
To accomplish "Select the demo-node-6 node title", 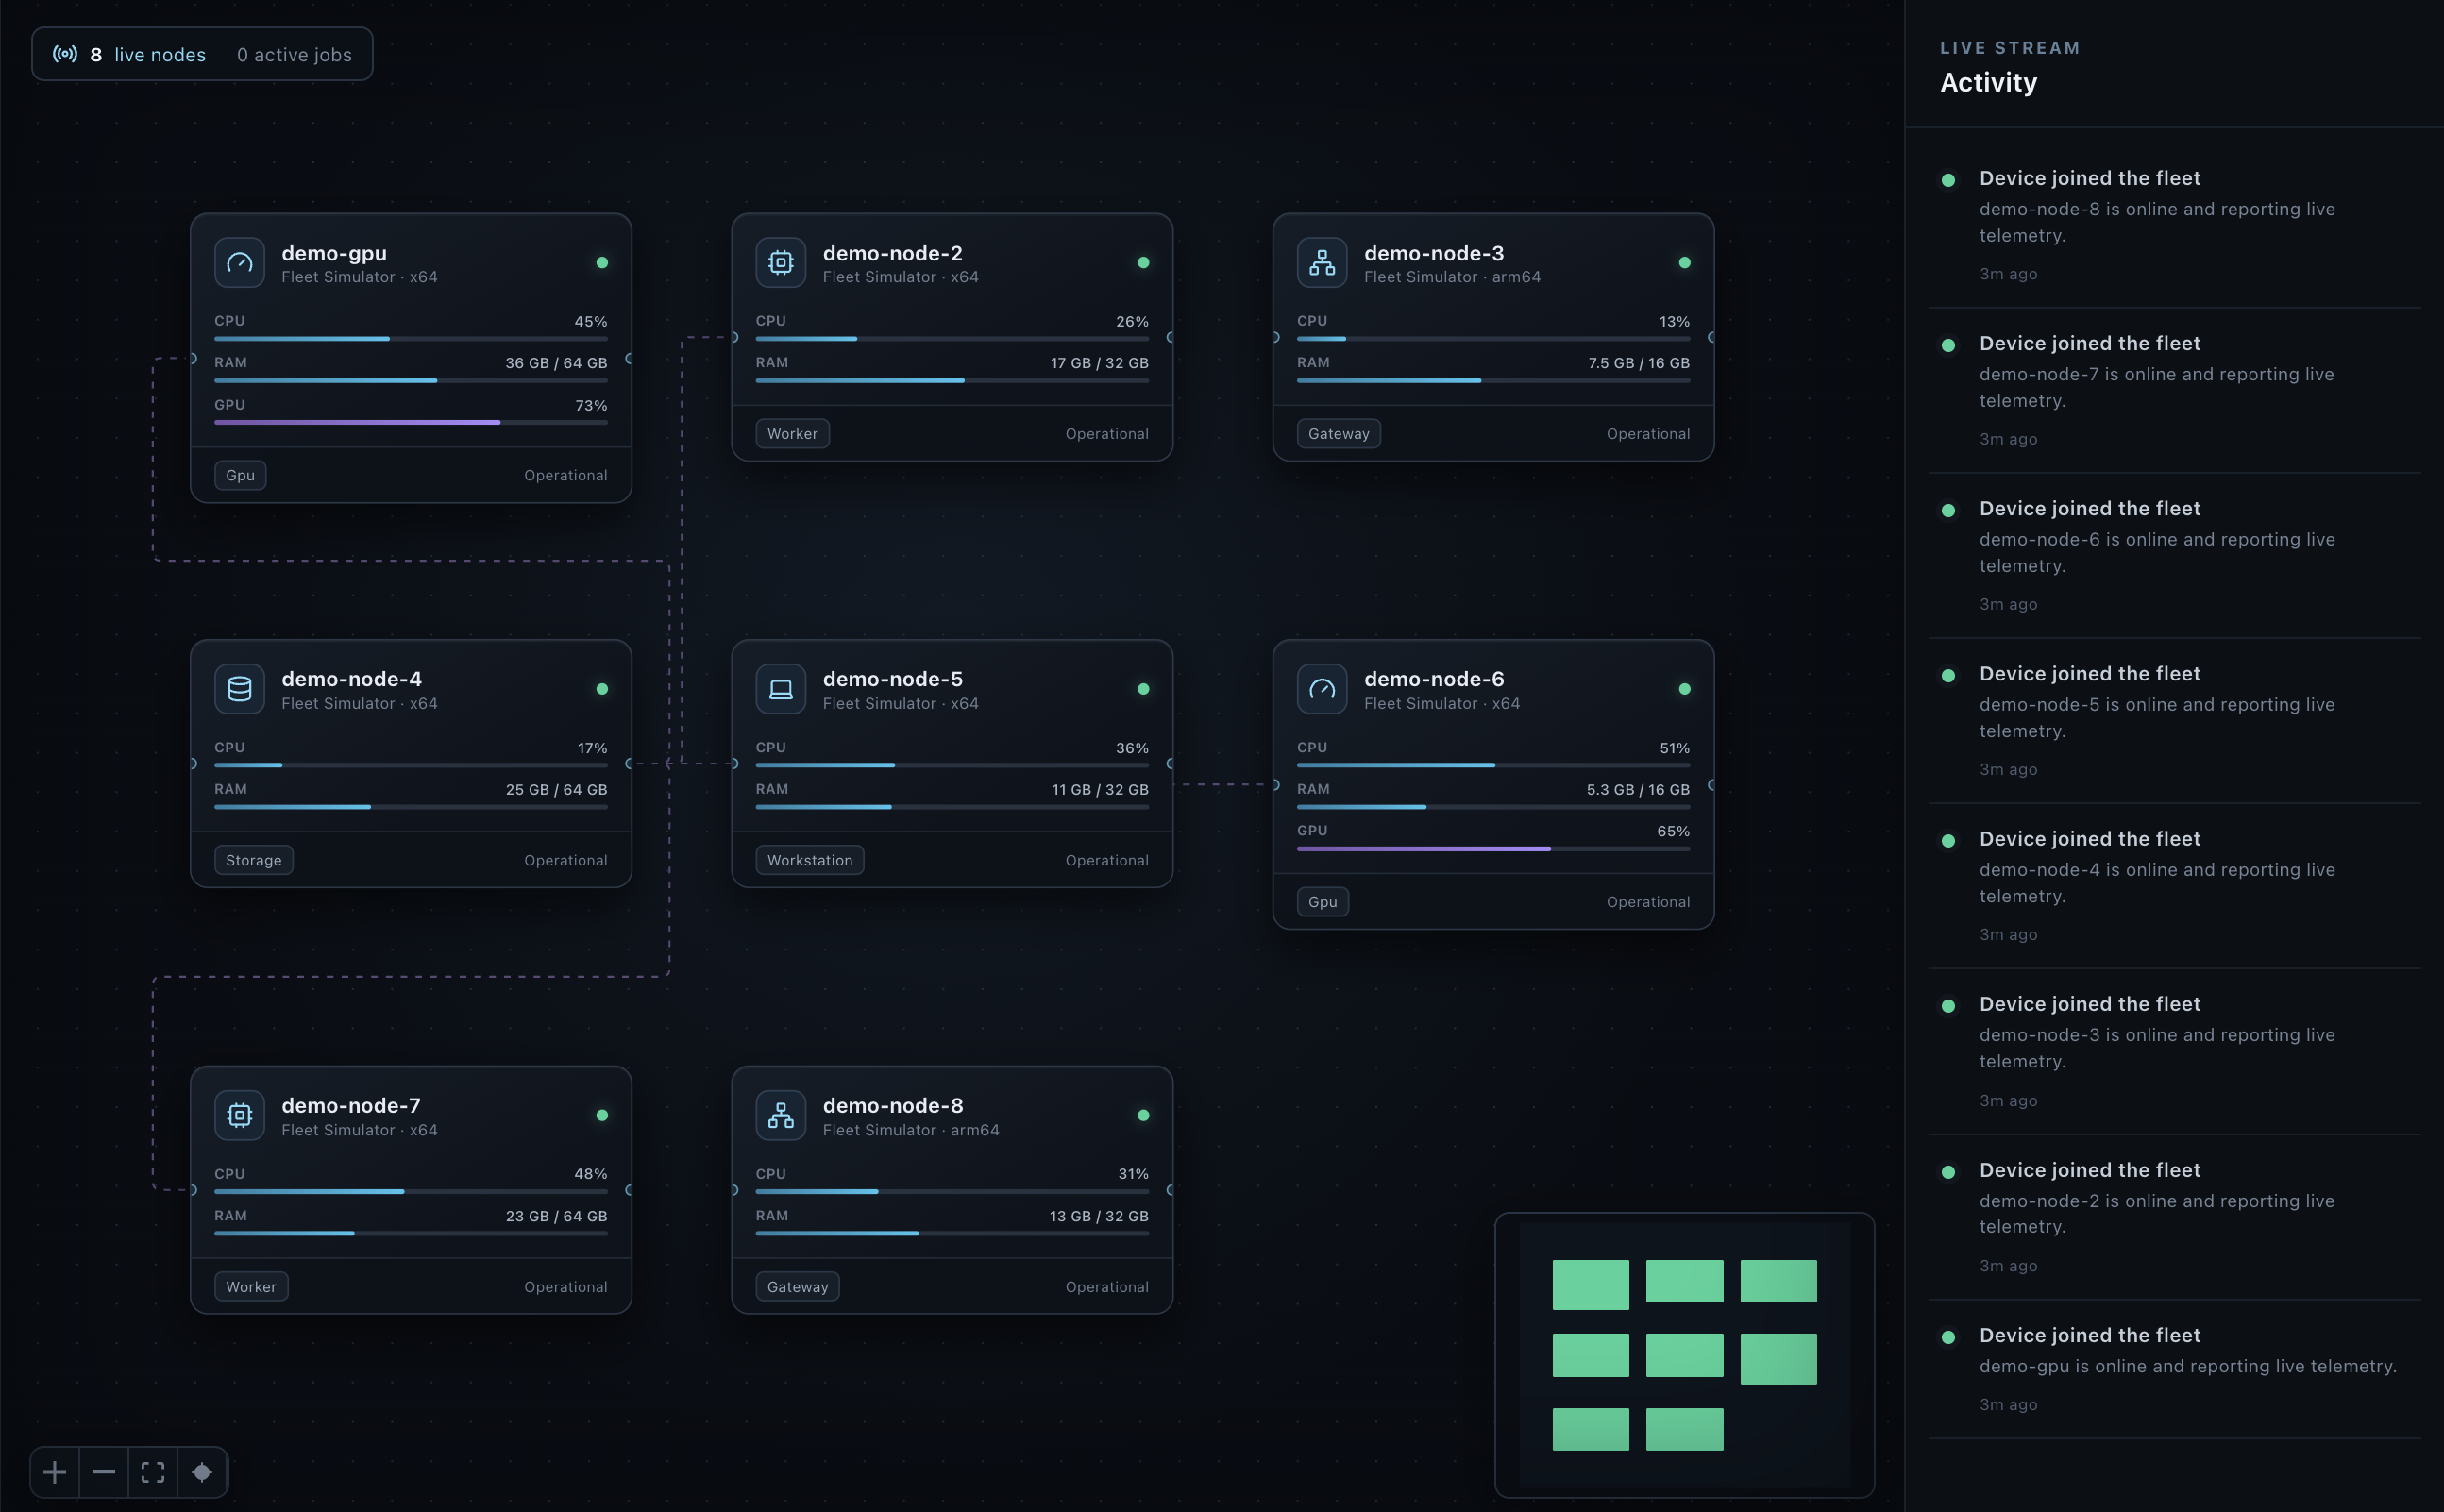I will [1434, 679].
